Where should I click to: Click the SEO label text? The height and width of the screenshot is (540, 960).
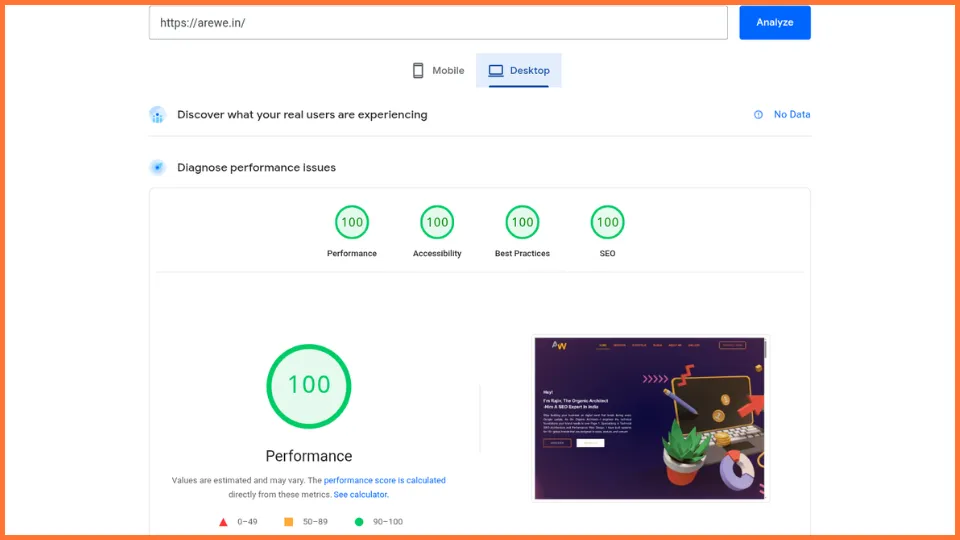(607, 253)
